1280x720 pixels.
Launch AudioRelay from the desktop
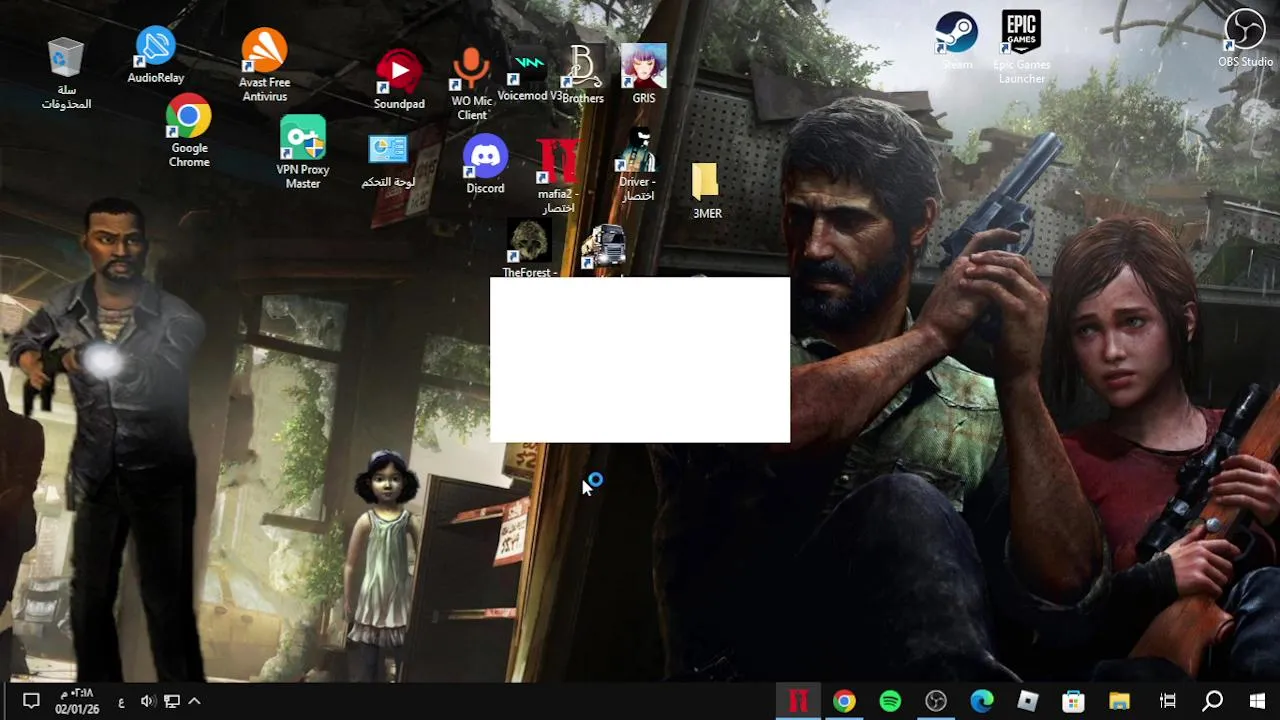pos(155,56)
